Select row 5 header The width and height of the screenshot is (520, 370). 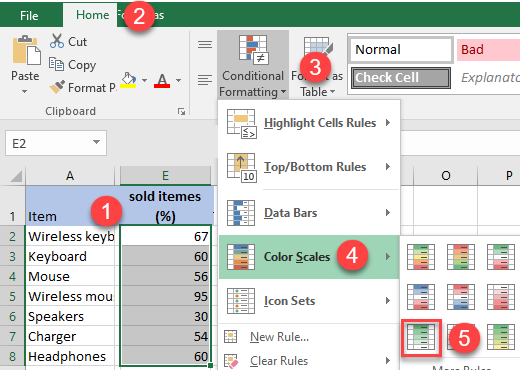pyautogui.click(x=12, y=296)
